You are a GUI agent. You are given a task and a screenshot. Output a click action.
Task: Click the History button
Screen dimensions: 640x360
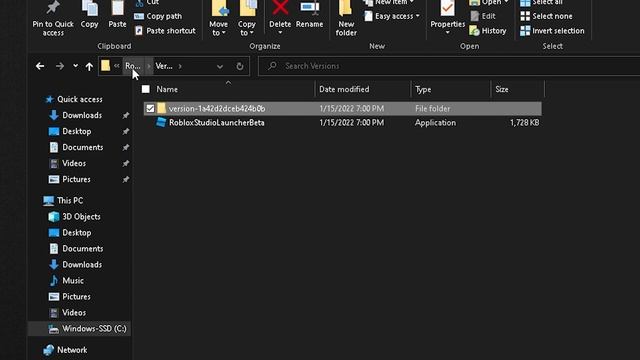(x=488, y=31)
